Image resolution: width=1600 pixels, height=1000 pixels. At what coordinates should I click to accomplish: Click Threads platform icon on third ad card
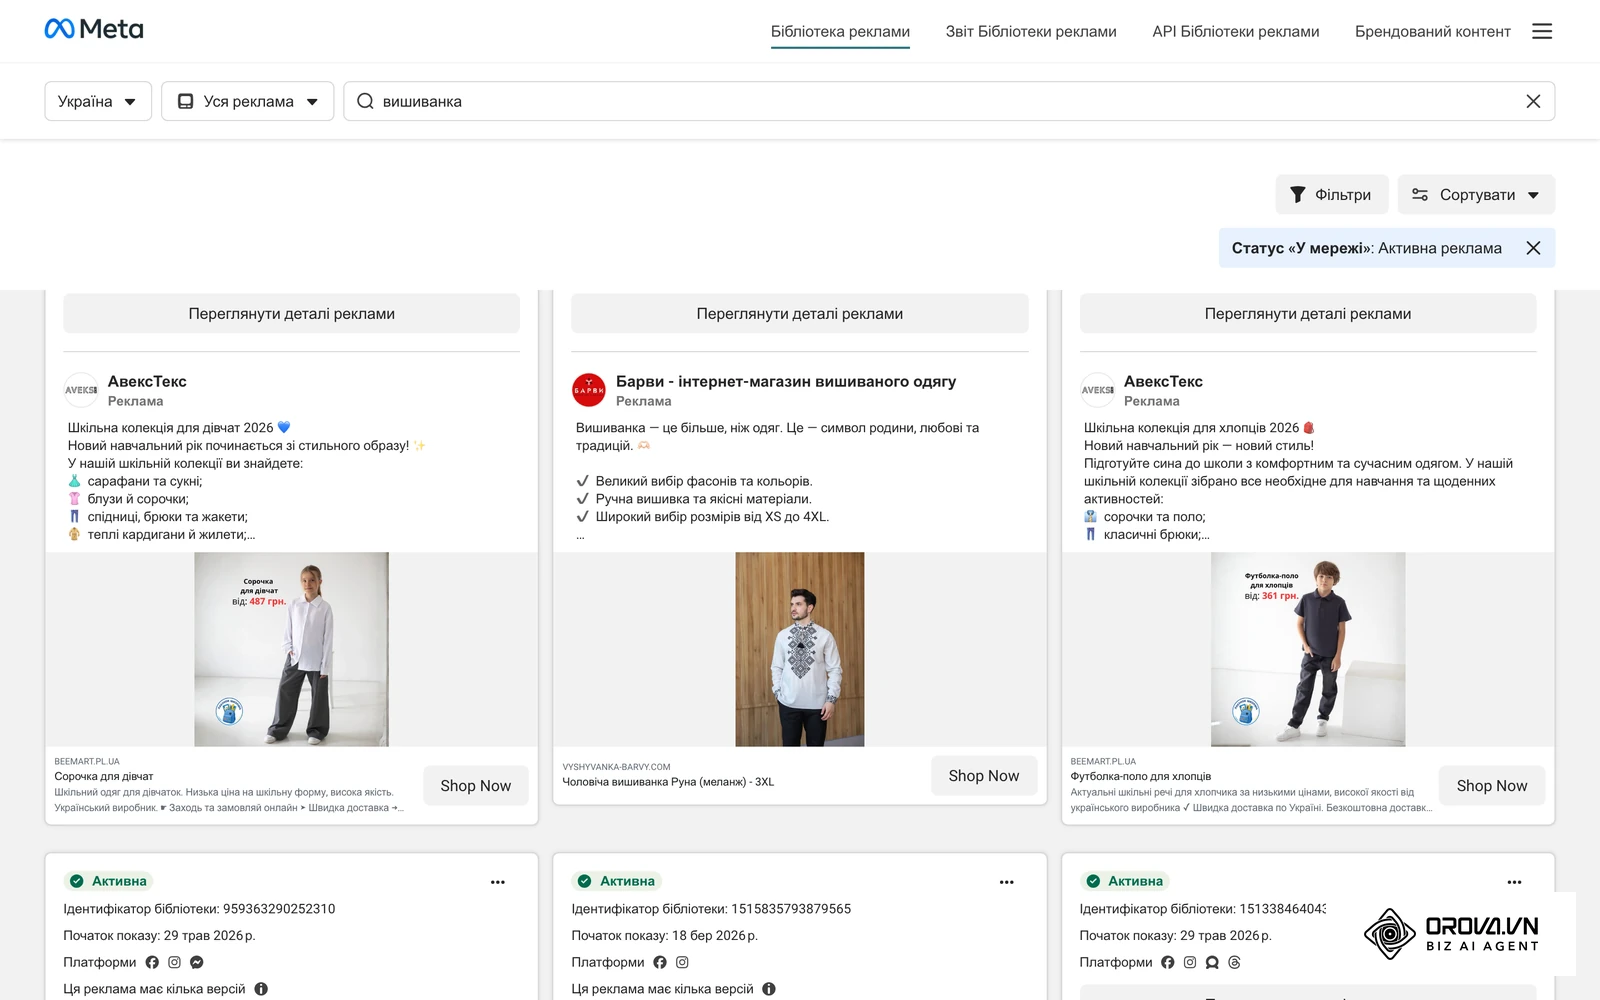coord(1234,962)
